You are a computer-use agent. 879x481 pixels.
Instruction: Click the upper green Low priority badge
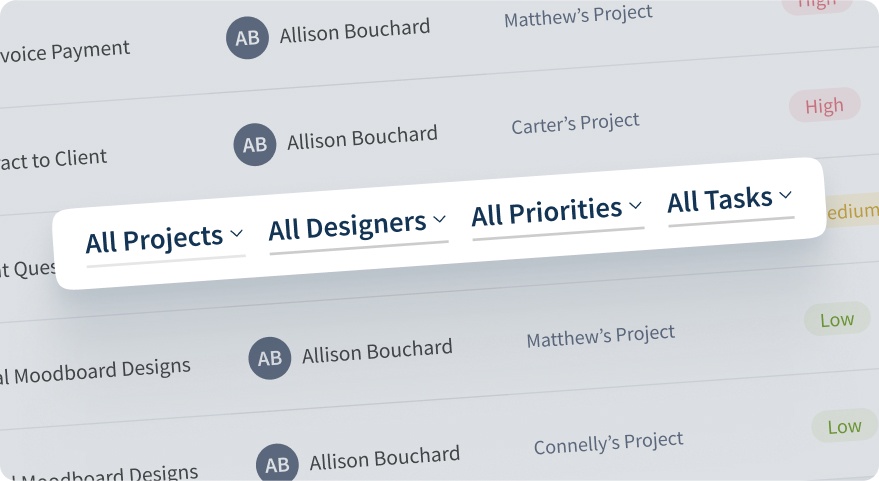pyautogui.click(x=837, y=320)
